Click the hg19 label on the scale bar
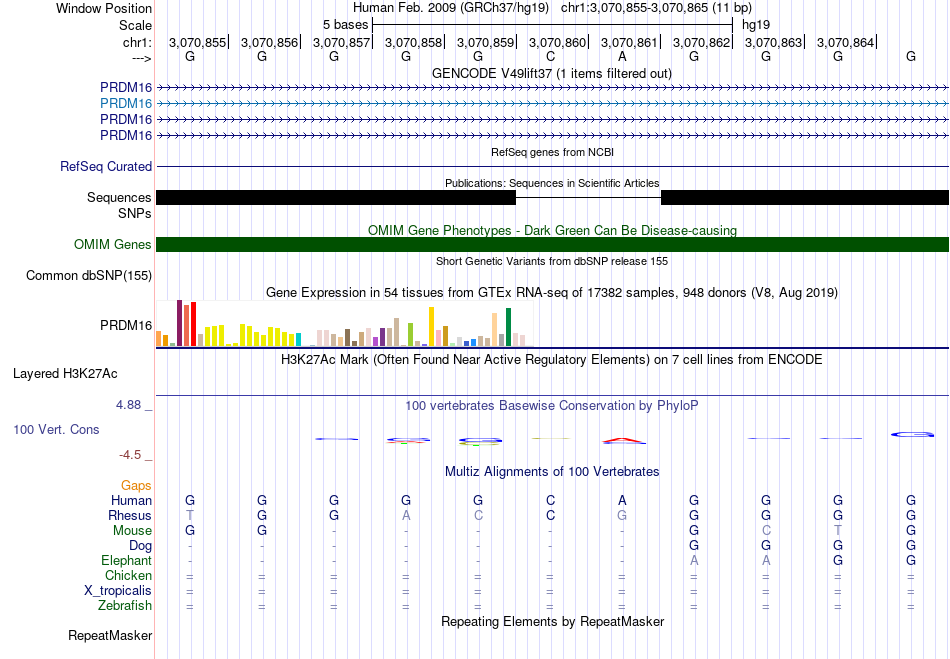The height and width of the screenshot is (659, 950). coord(756,25)
